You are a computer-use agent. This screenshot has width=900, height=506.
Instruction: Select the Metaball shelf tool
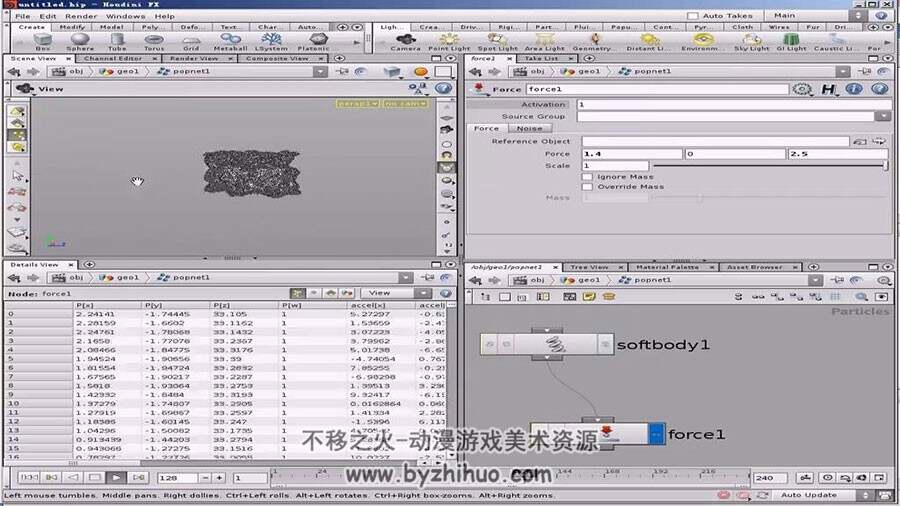tap(230, 41)
